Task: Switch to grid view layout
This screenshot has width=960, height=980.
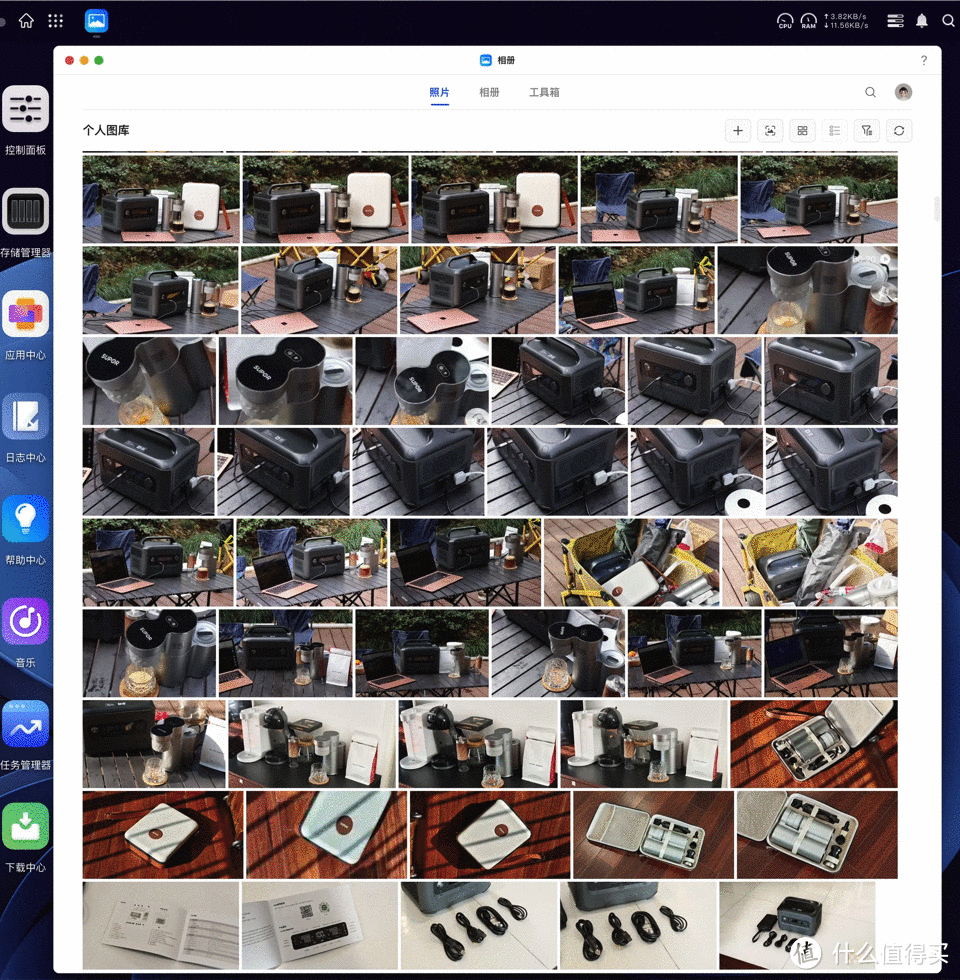Action: 802,131
